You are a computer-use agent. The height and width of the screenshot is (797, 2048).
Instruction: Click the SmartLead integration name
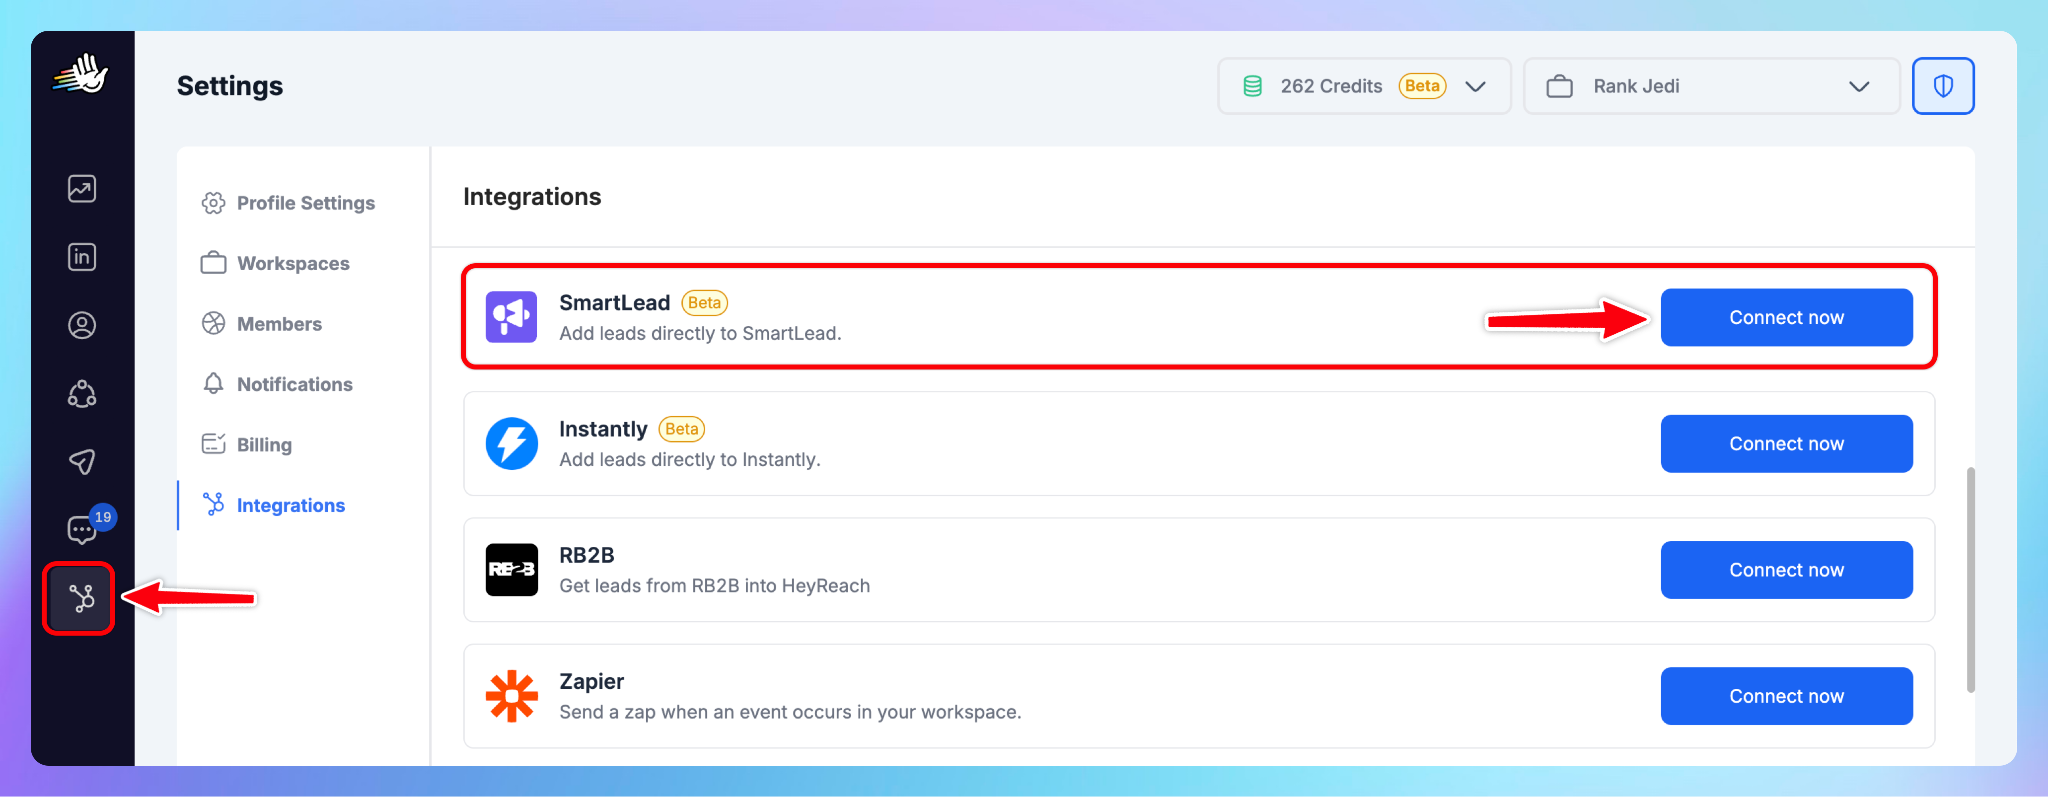614,302
